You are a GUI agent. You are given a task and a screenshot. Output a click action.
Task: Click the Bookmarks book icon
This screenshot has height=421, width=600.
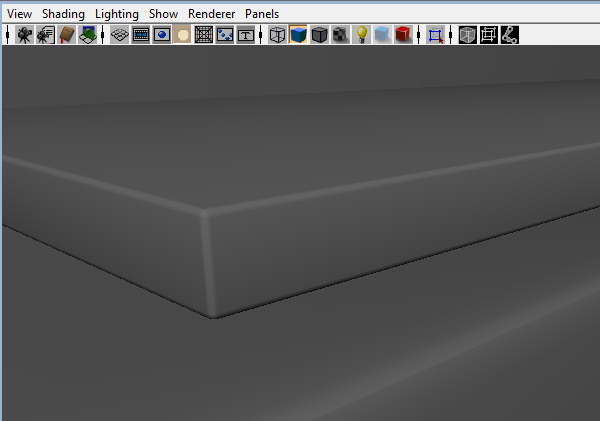point(67,35)
